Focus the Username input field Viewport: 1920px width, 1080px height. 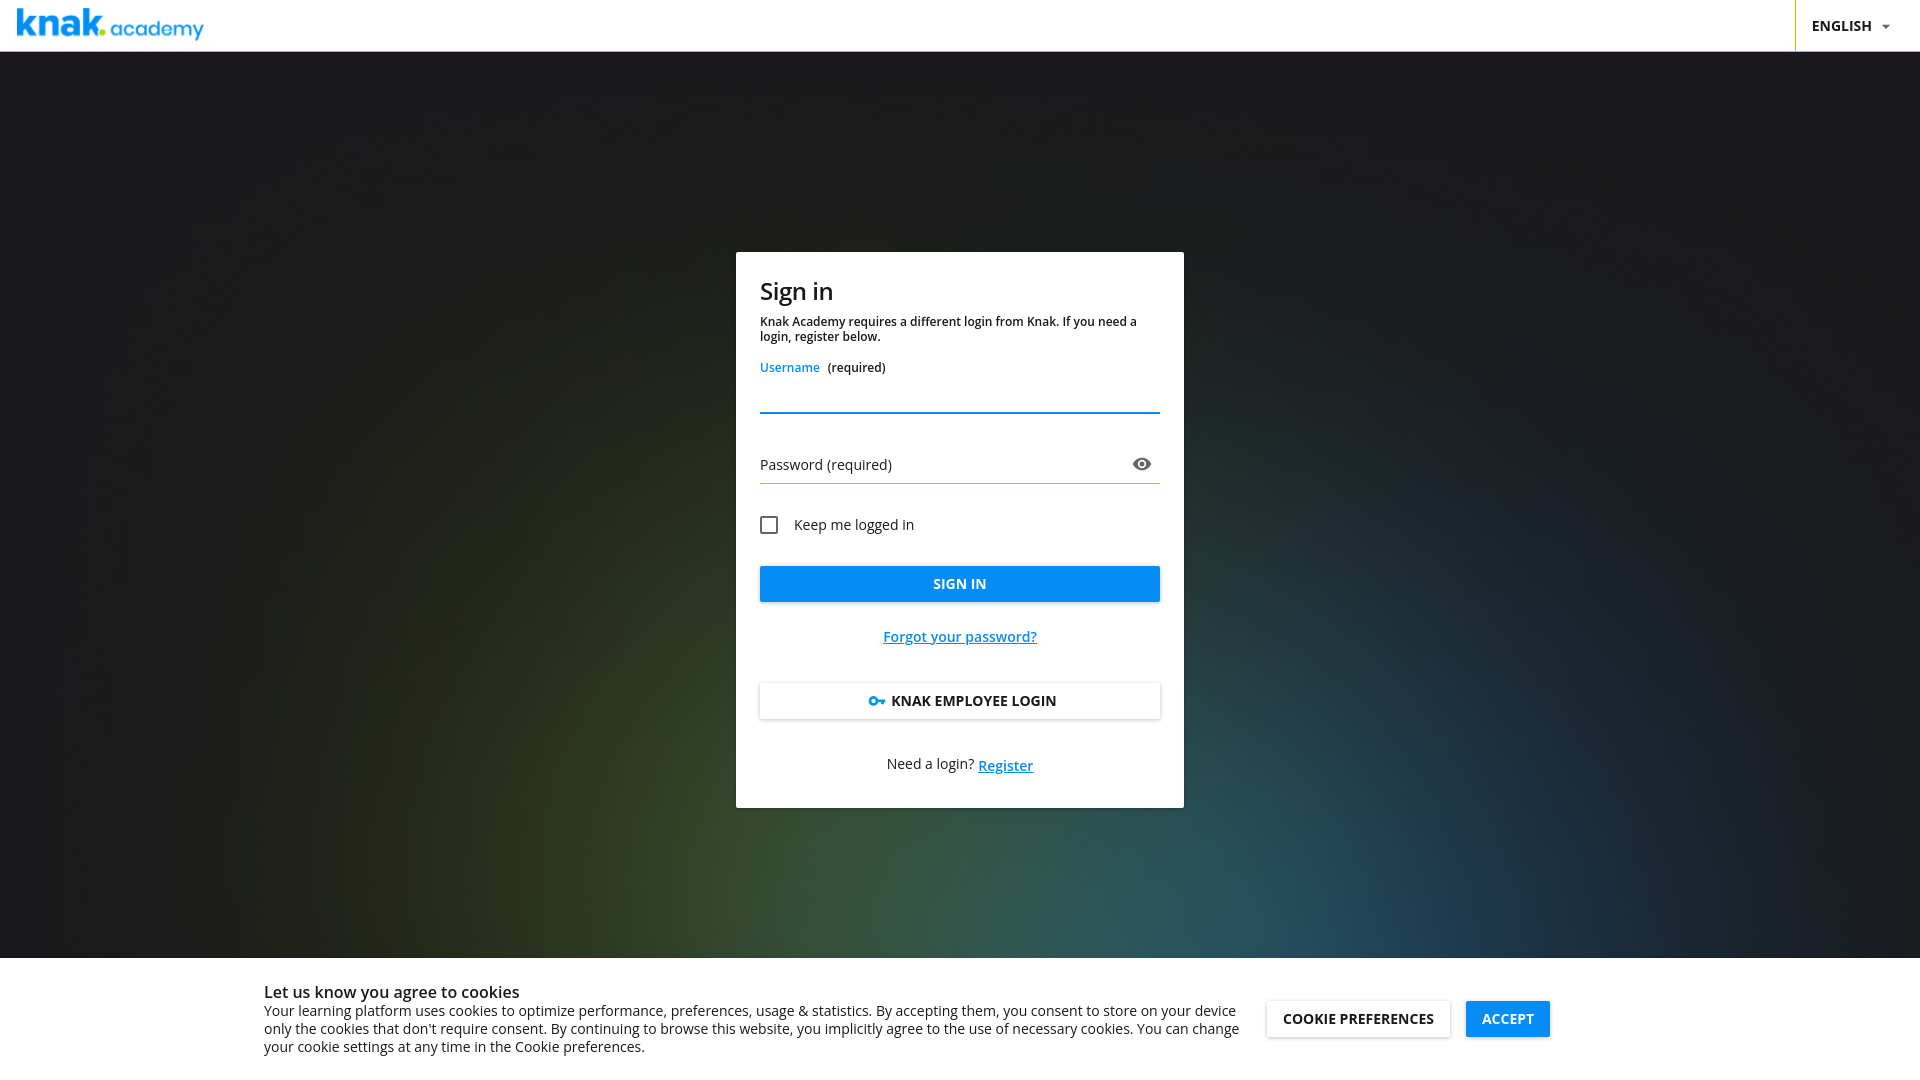coord(960,396)
